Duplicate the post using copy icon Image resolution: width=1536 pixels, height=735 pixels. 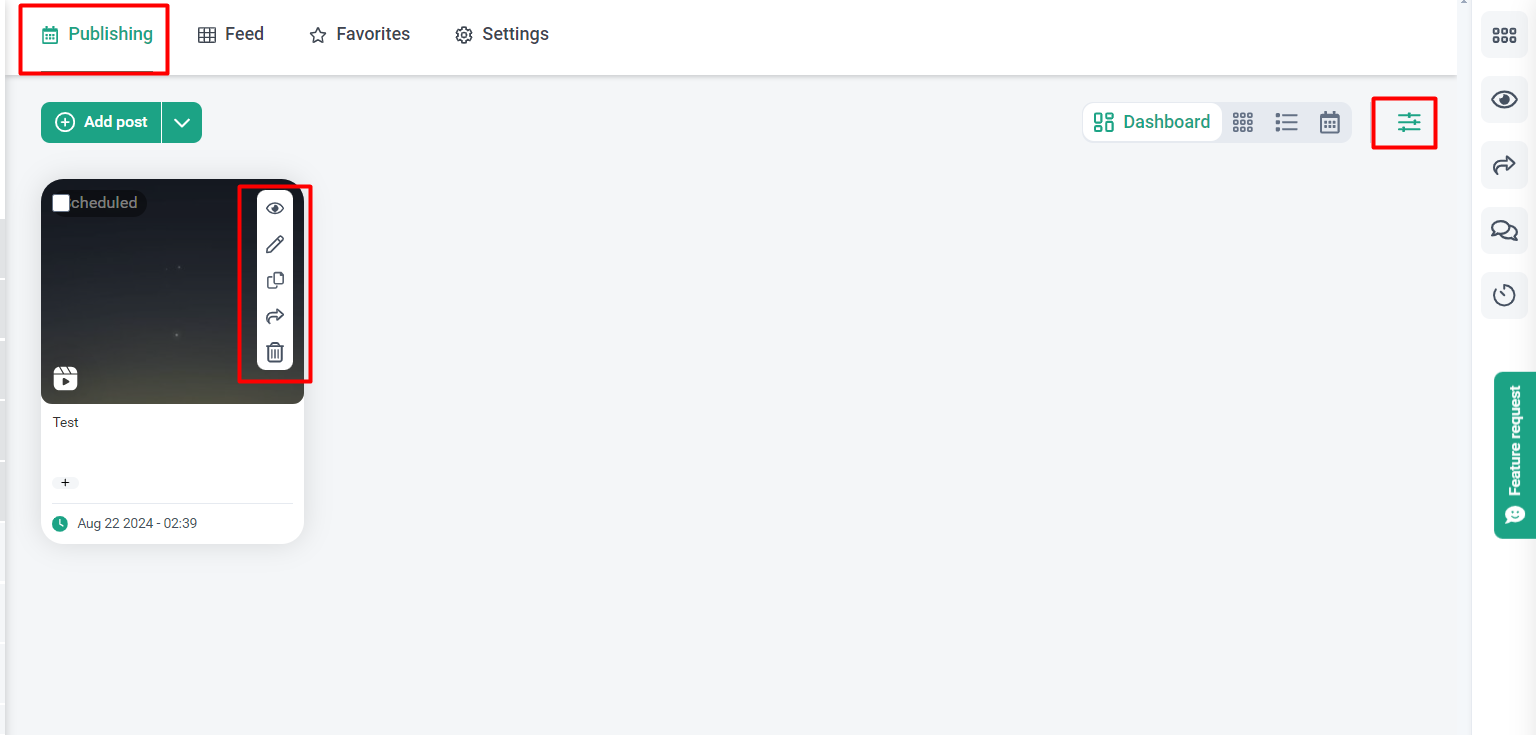[275, 280]
